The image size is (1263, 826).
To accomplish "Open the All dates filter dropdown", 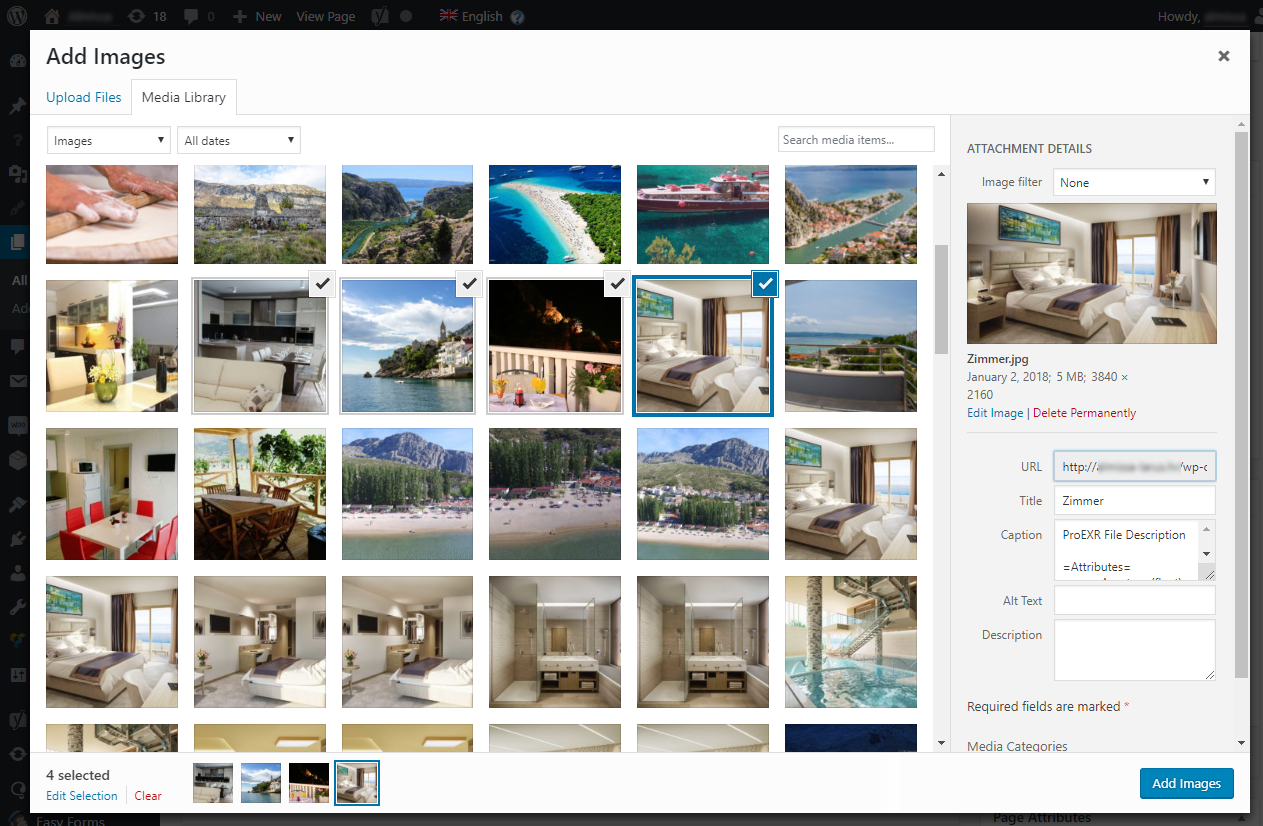I will [239, 141].
